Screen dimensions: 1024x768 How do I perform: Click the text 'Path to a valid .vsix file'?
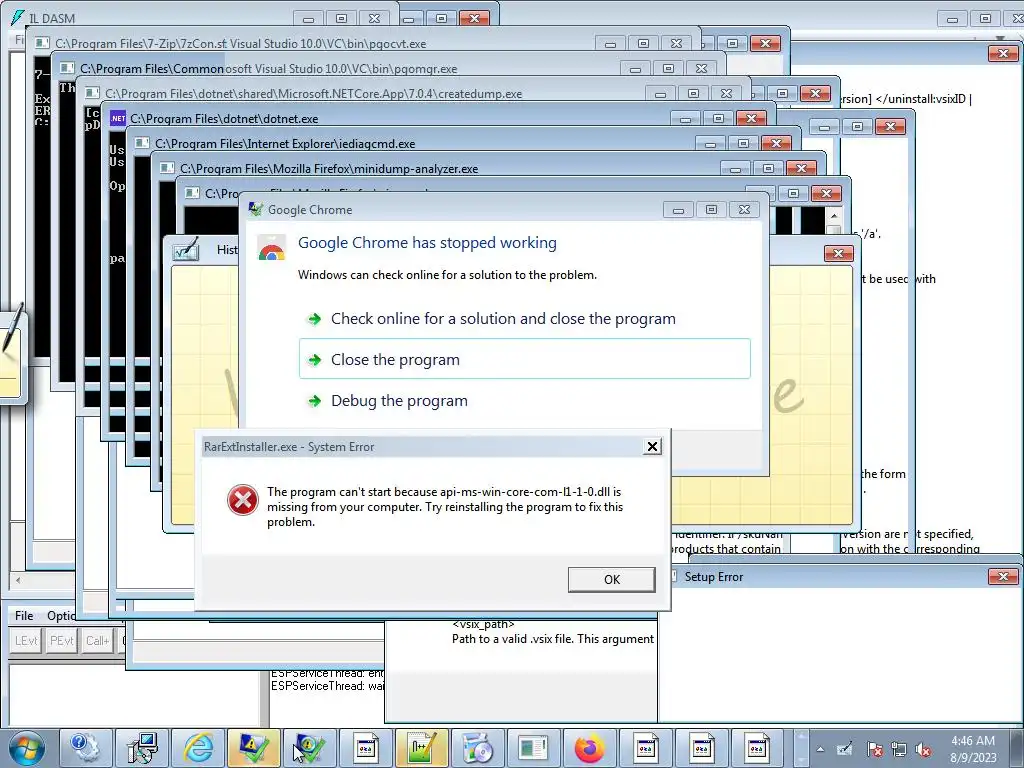click(x=512, y=639)
